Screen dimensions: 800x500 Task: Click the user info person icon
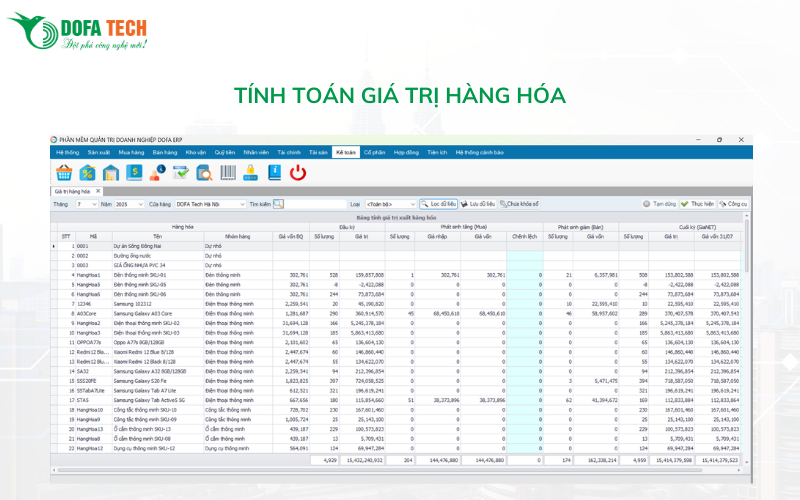coord(157,173)
